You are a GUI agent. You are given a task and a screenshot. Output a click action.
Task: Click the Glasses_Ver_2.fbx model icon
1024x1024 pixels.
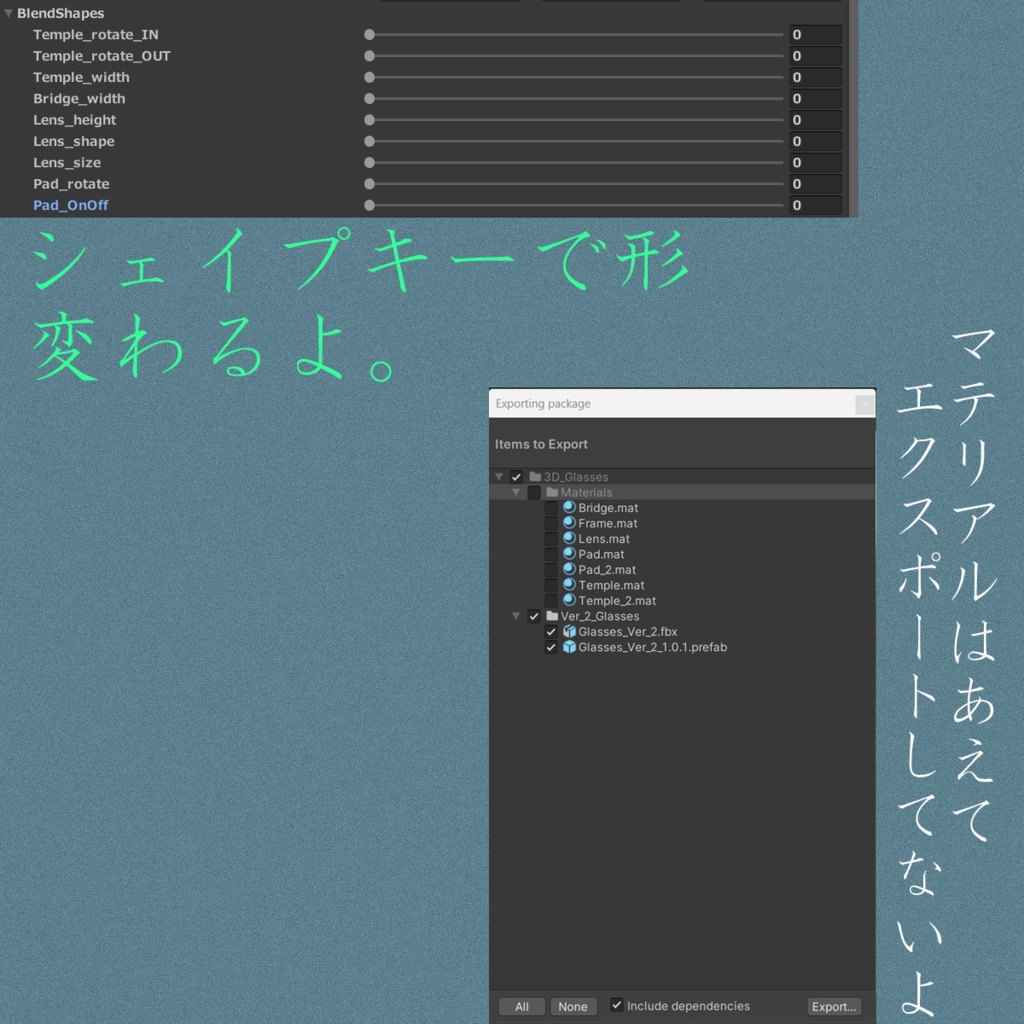tap(569, 632)
